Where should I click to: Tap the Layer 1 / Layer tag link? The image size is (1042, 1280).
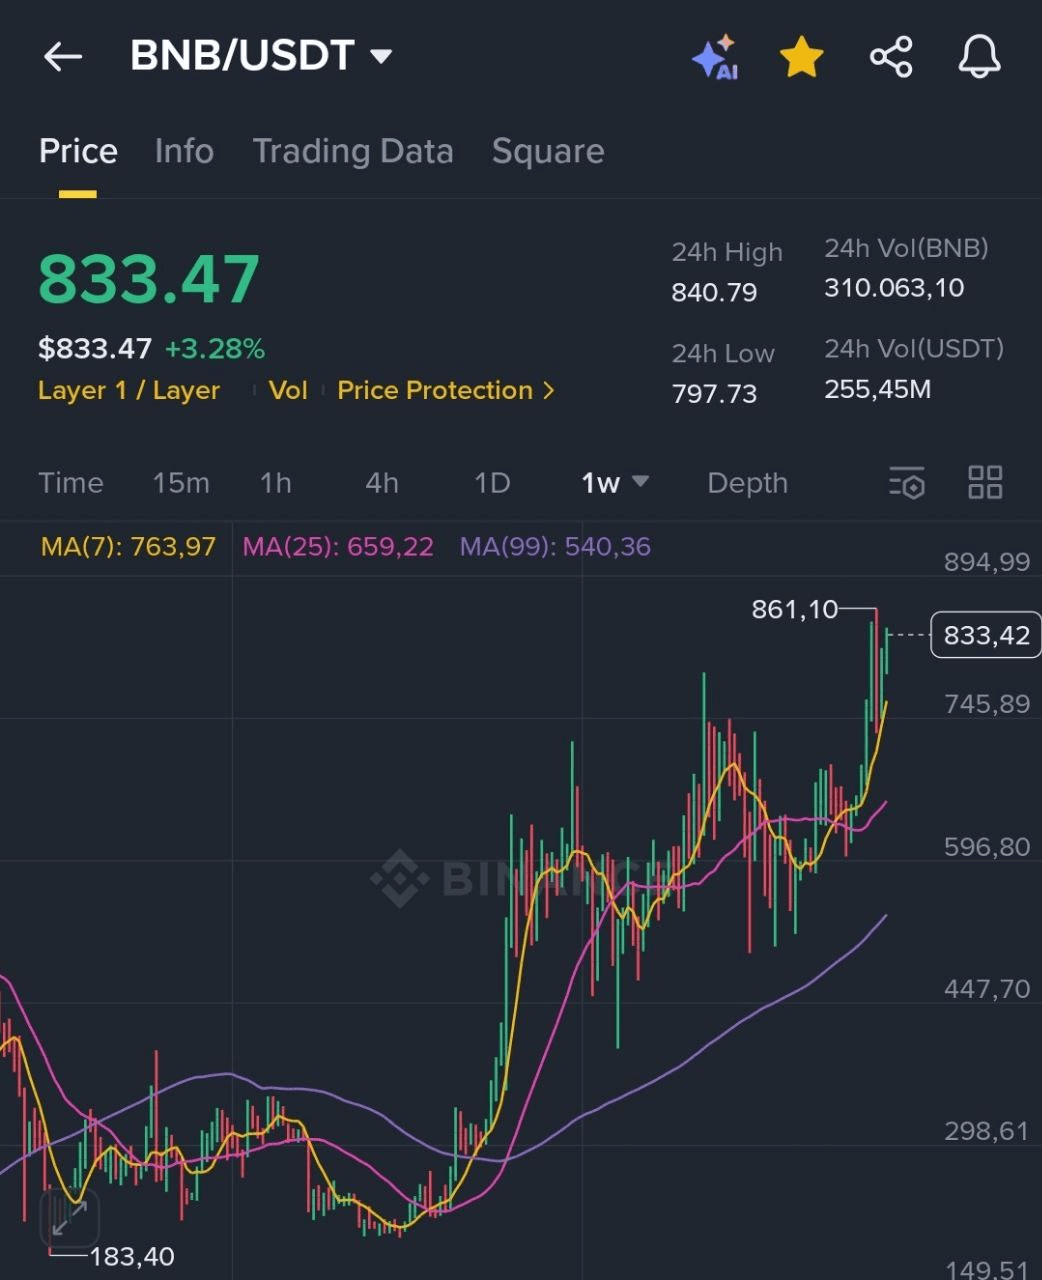(129, 390)
